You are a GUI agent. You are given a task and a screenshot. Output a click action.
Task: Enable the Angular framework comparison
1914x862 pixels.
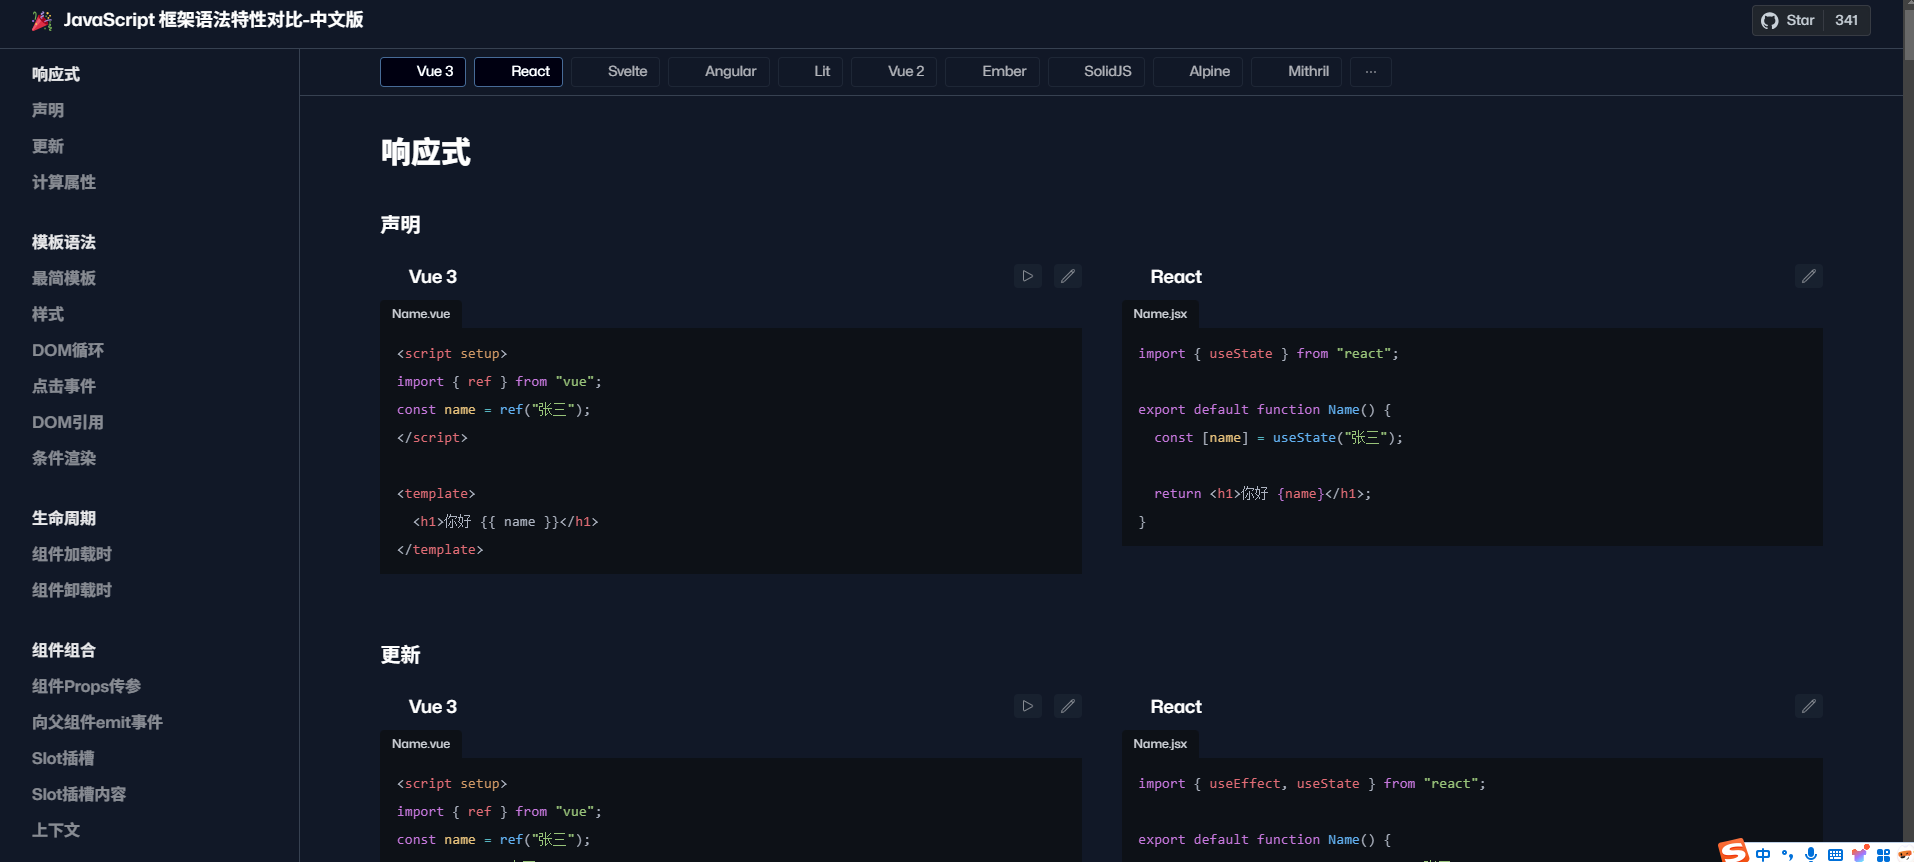point(719,72)
